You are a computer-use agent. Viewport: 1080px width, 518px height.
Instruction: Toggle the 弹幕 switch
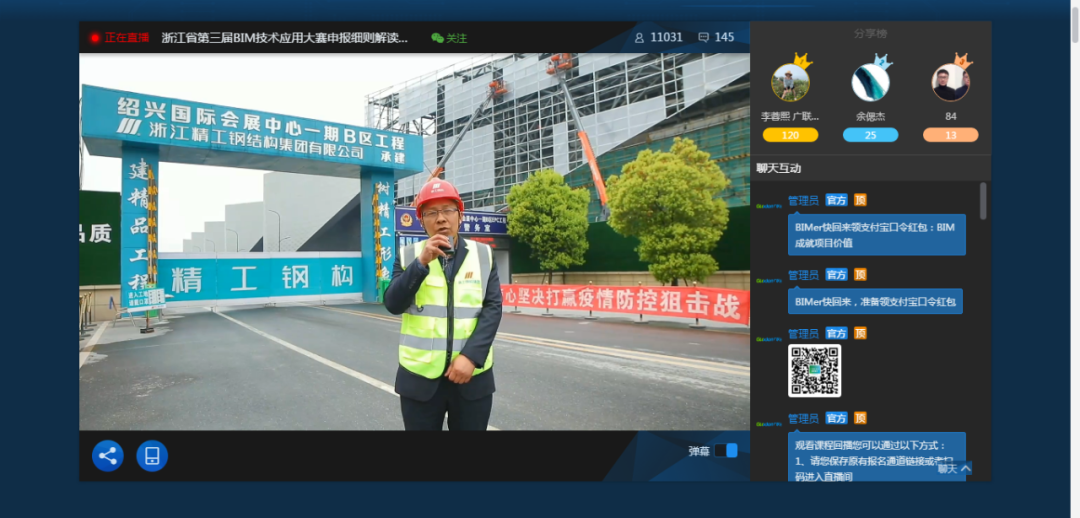click(726, 450)
